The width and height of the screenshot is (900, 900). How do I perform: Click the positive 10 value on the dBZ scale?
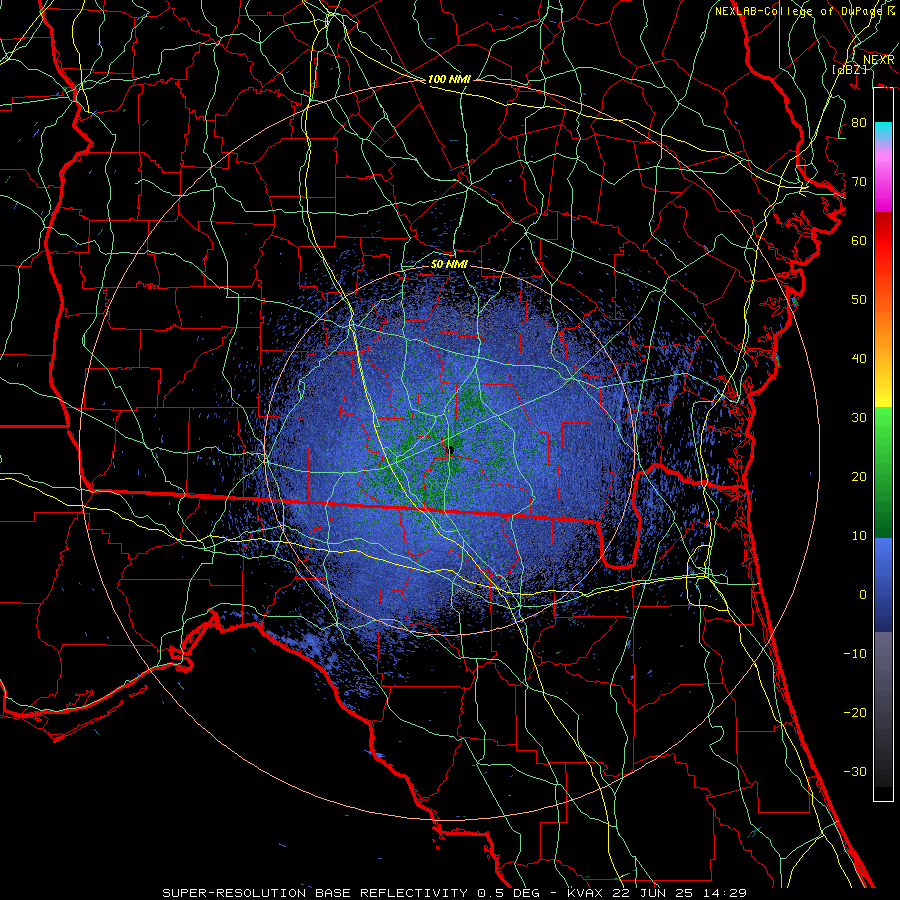(859, 536)
